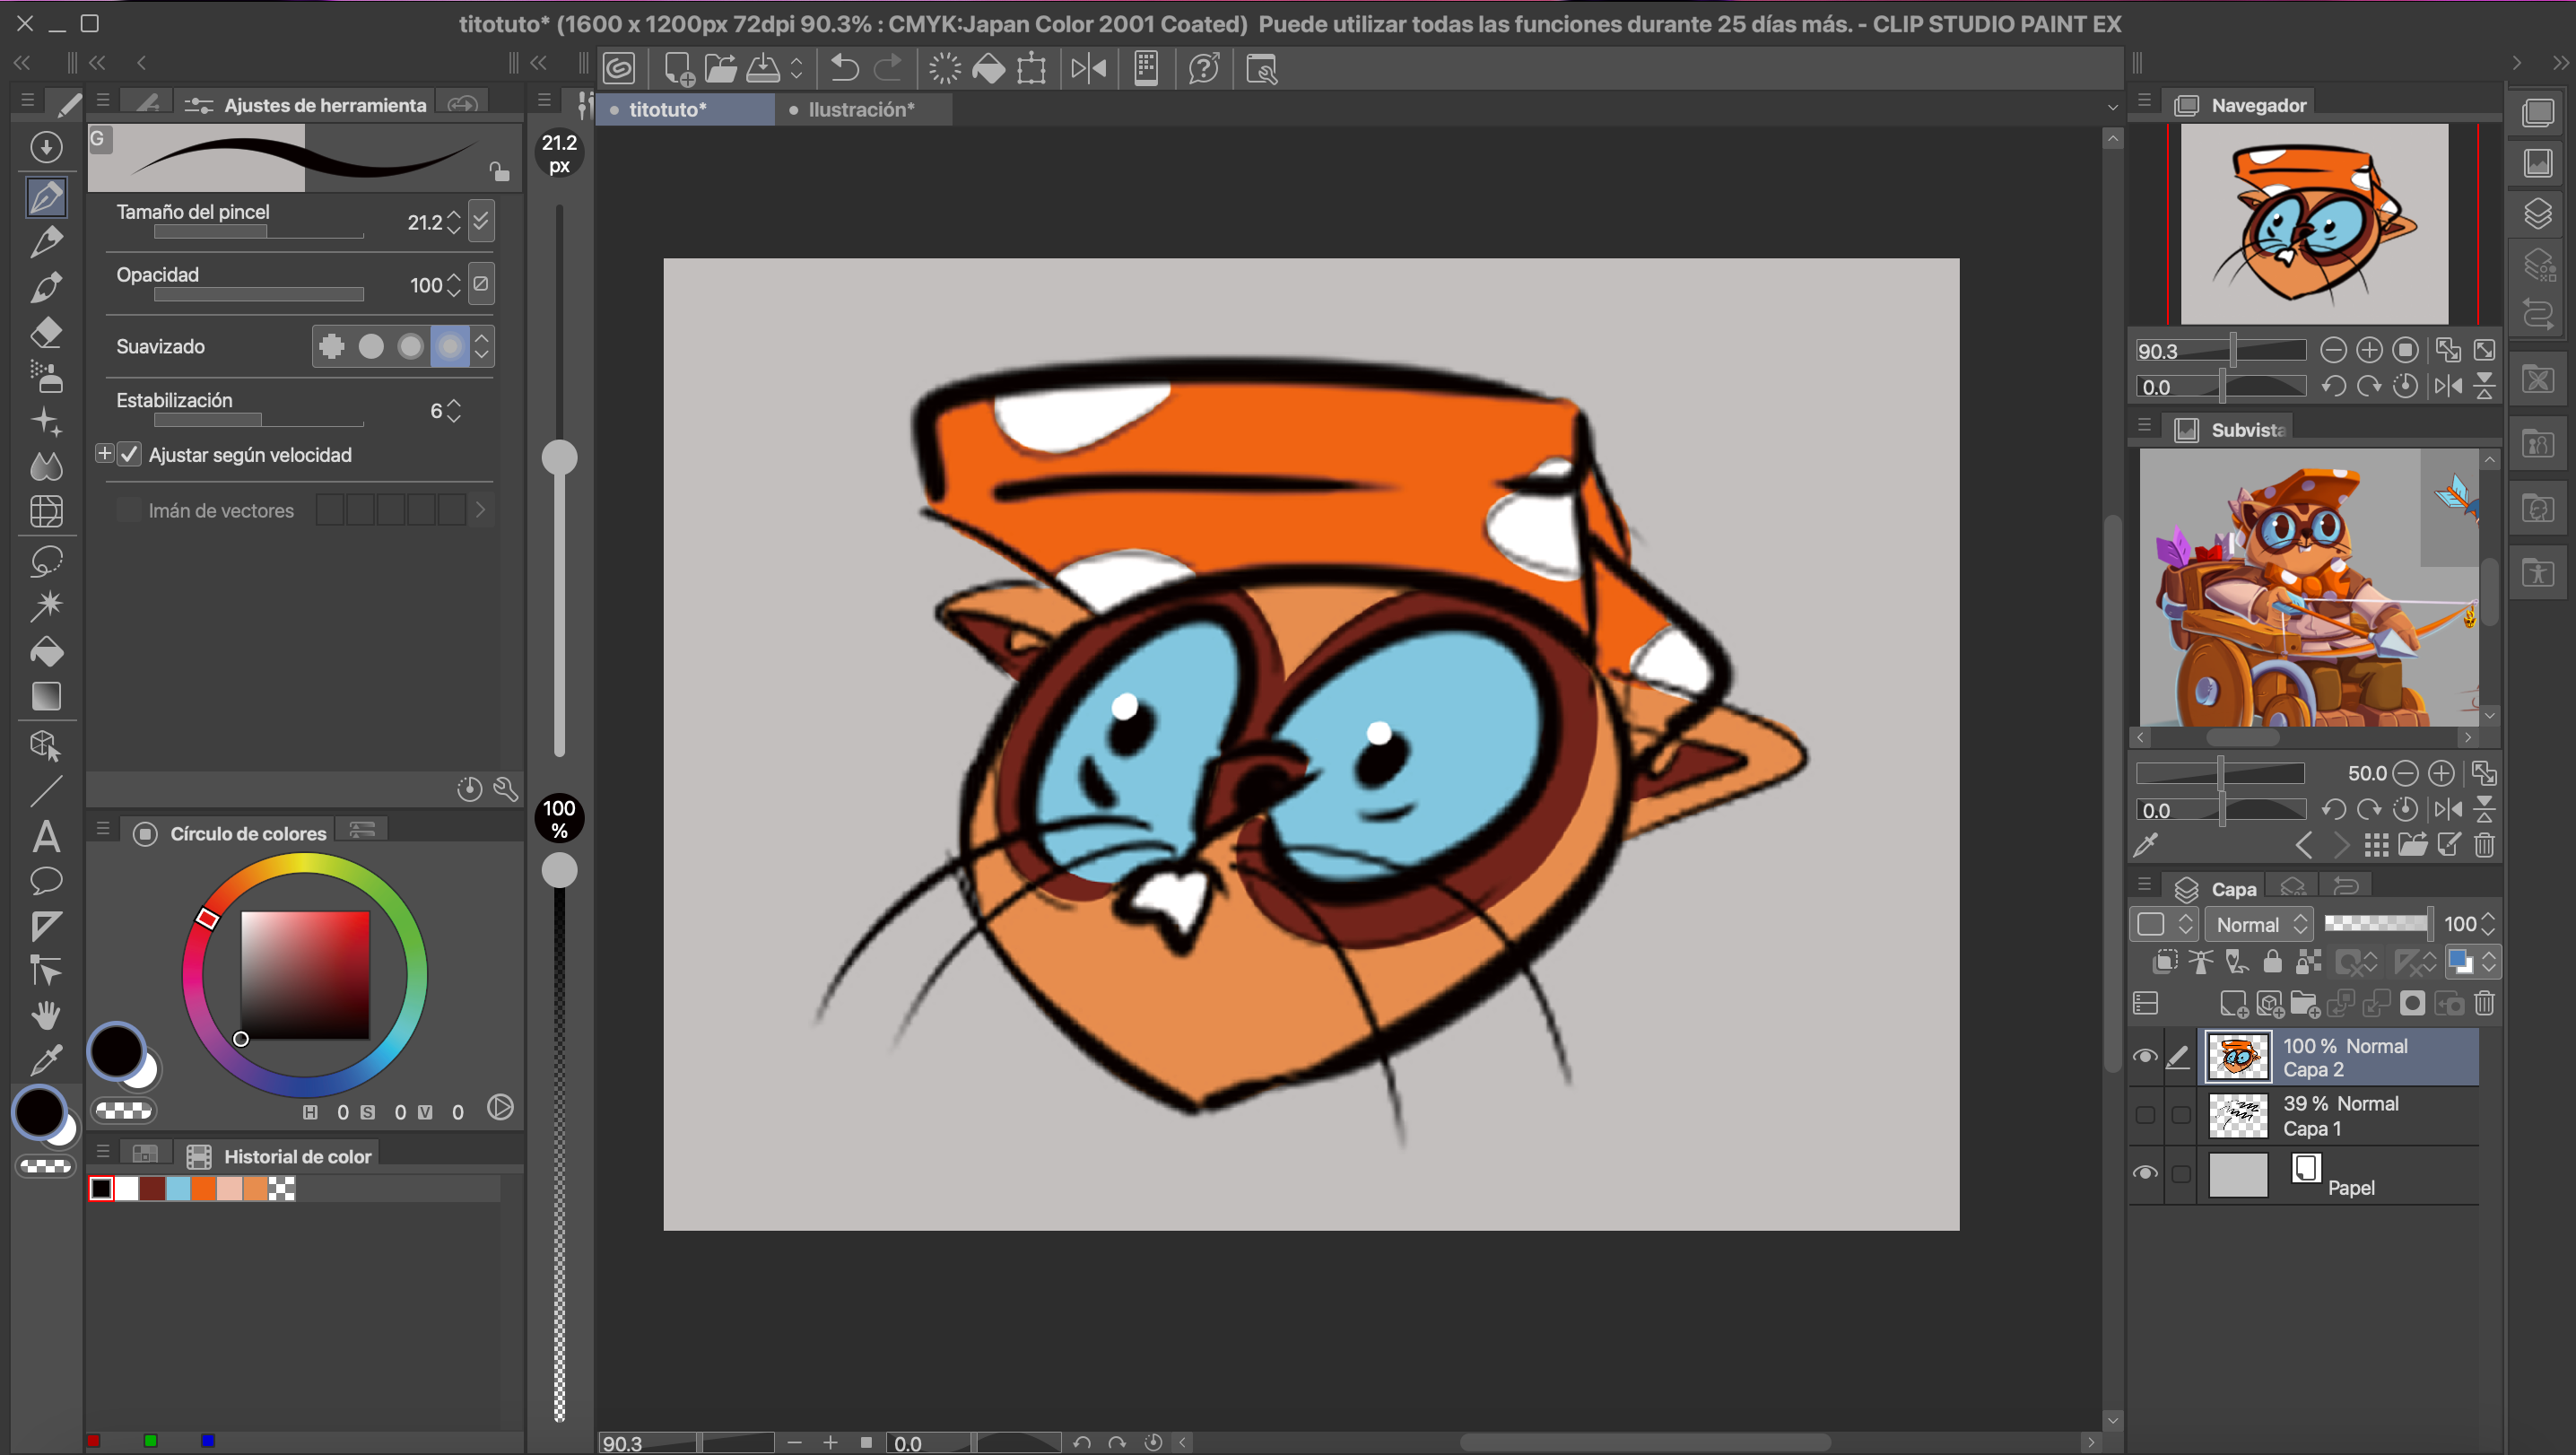Select the no Suavizado option
The width and height of the screenshot is (2576, 1455).
[332, 346]
